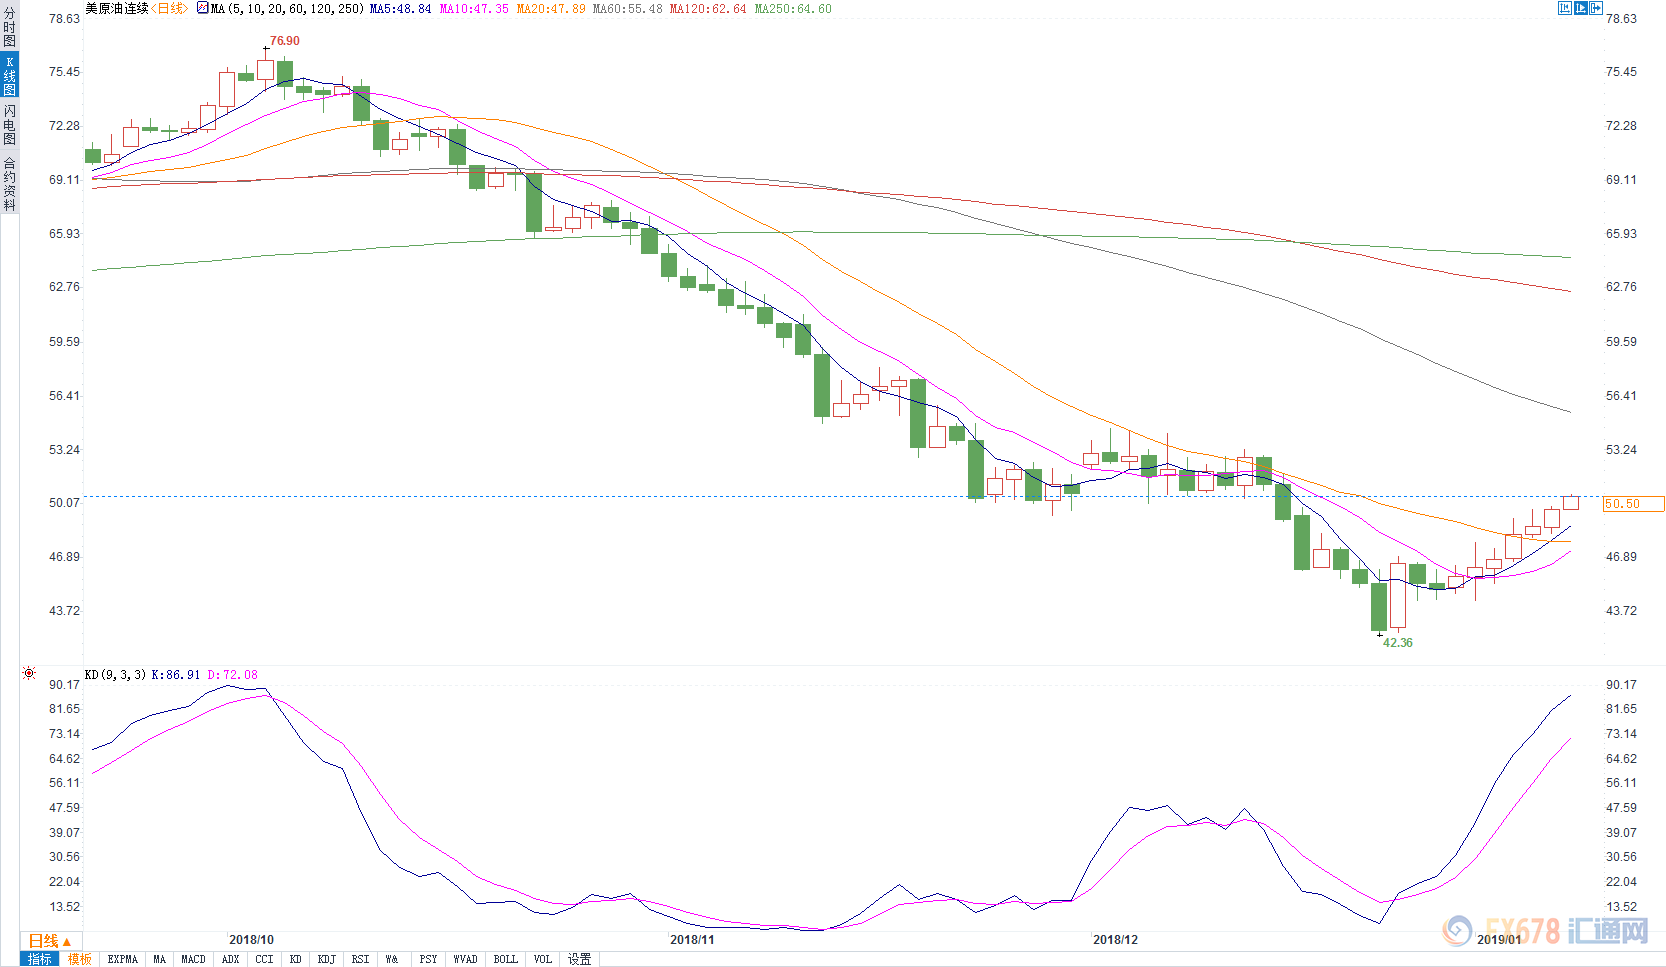Click the 50.50 current price tag

pos(1634,504)
